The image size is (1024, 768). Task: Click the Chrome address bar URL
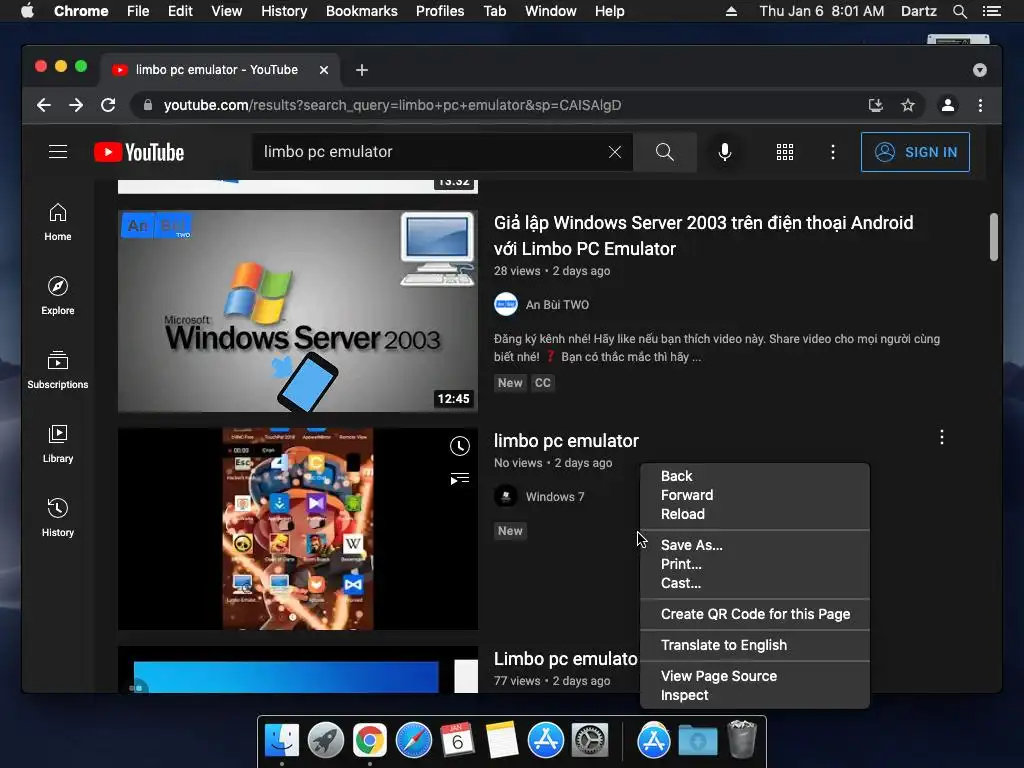[x=392, y=105]
